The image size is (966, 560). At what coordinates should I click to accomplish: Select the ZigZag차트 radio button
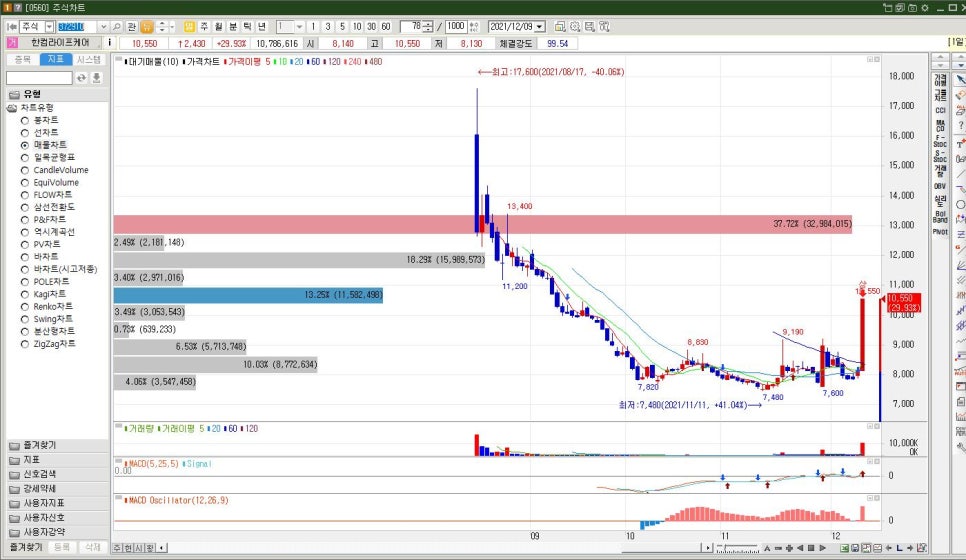pyautogui.click(x=25, y=344)
